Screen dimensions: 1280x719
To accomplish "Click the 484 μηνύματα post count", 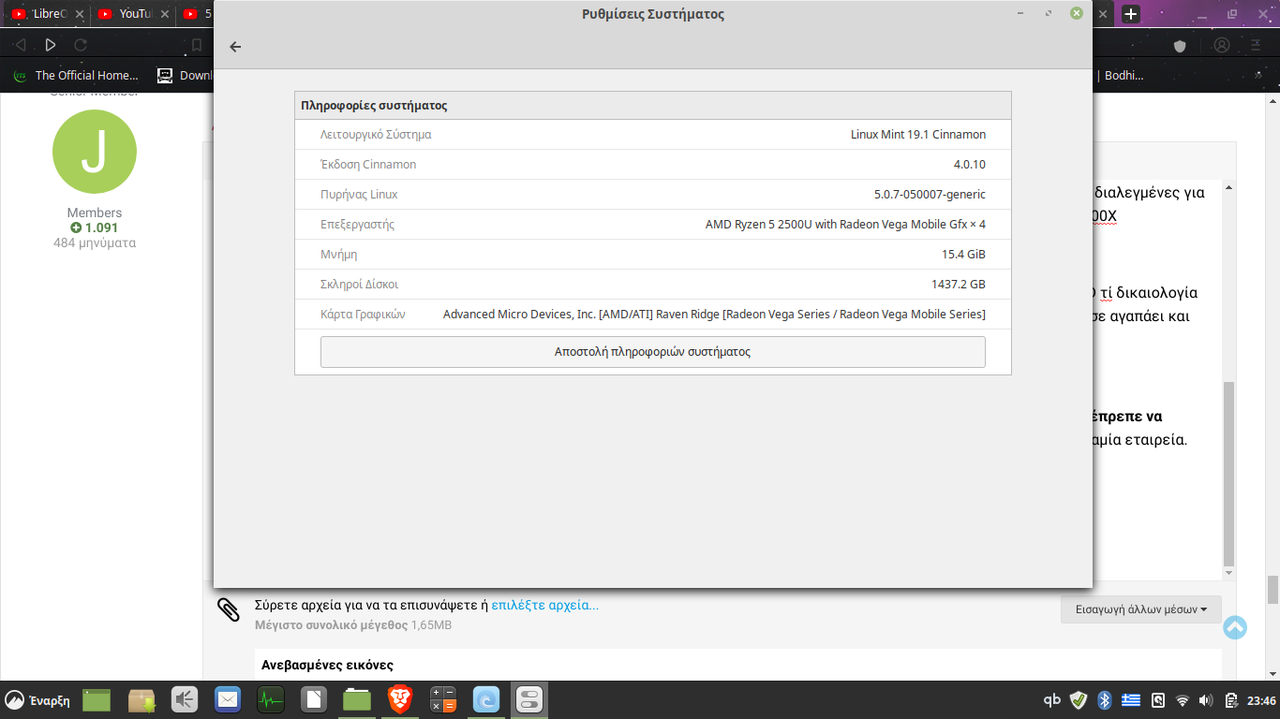I will pyautogui.click(x=94, y=243).
